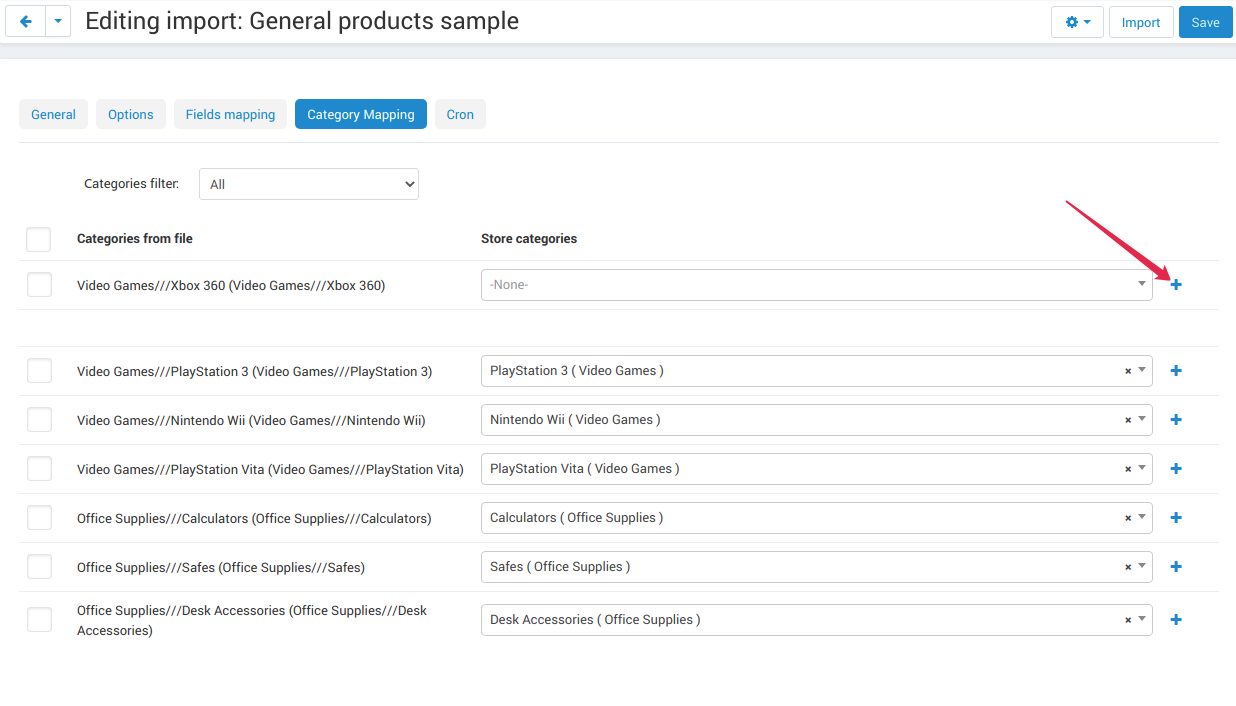This screenshot has height=706, width=1236.
Task: Click 'Video Games///PlayStation Vita' category text
Action: point(270,470)
